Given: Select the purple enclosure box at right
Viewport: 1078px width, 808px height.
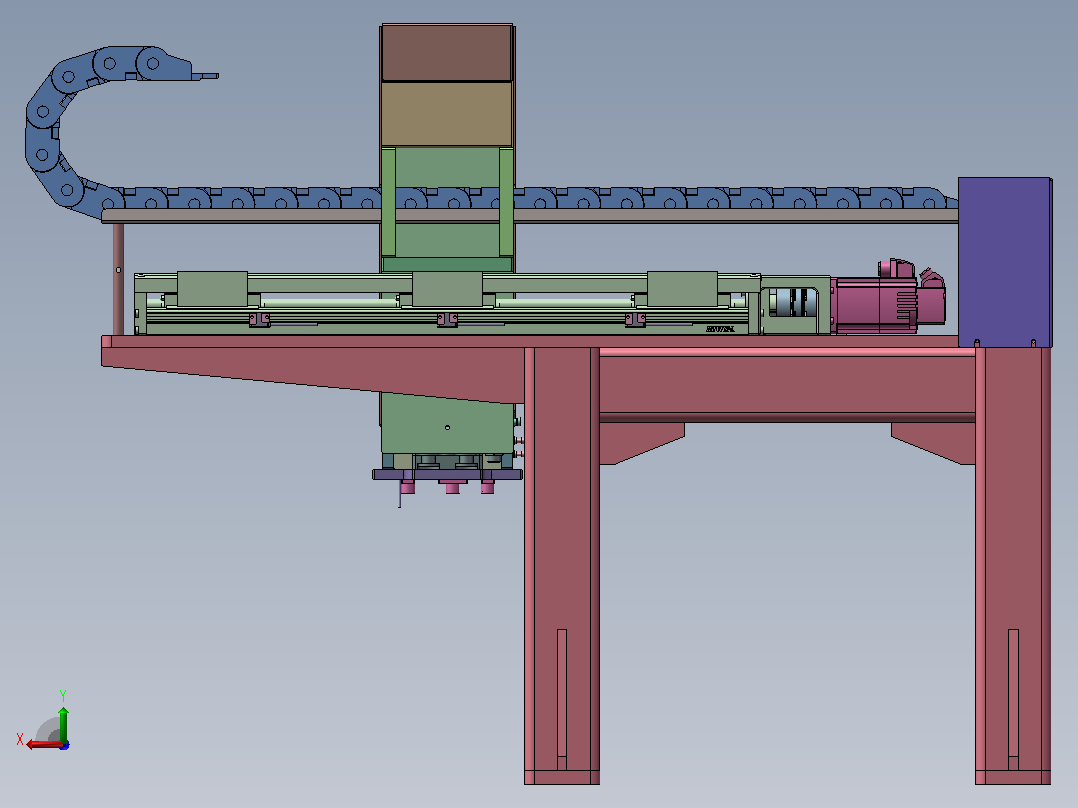Looking at the screenshot, I should point(1004,262).
